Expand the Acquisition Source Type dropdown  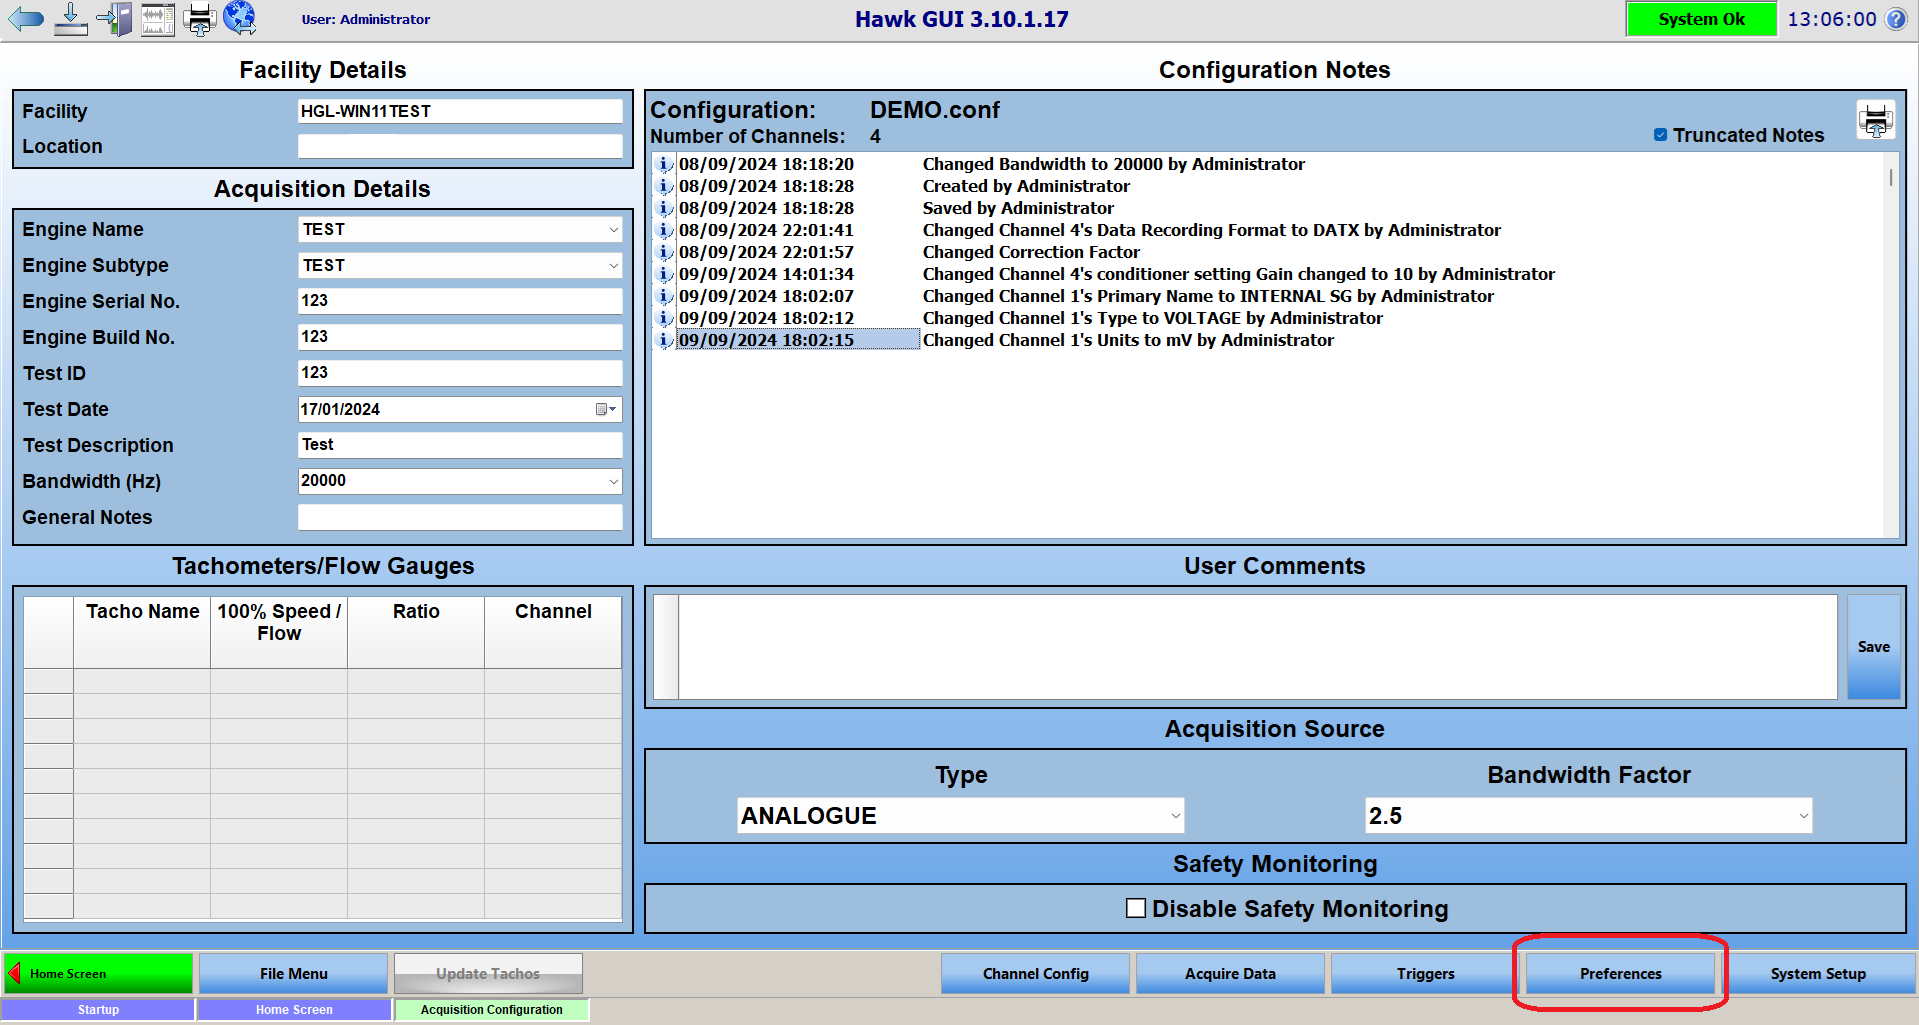[x=1175, y=816]
